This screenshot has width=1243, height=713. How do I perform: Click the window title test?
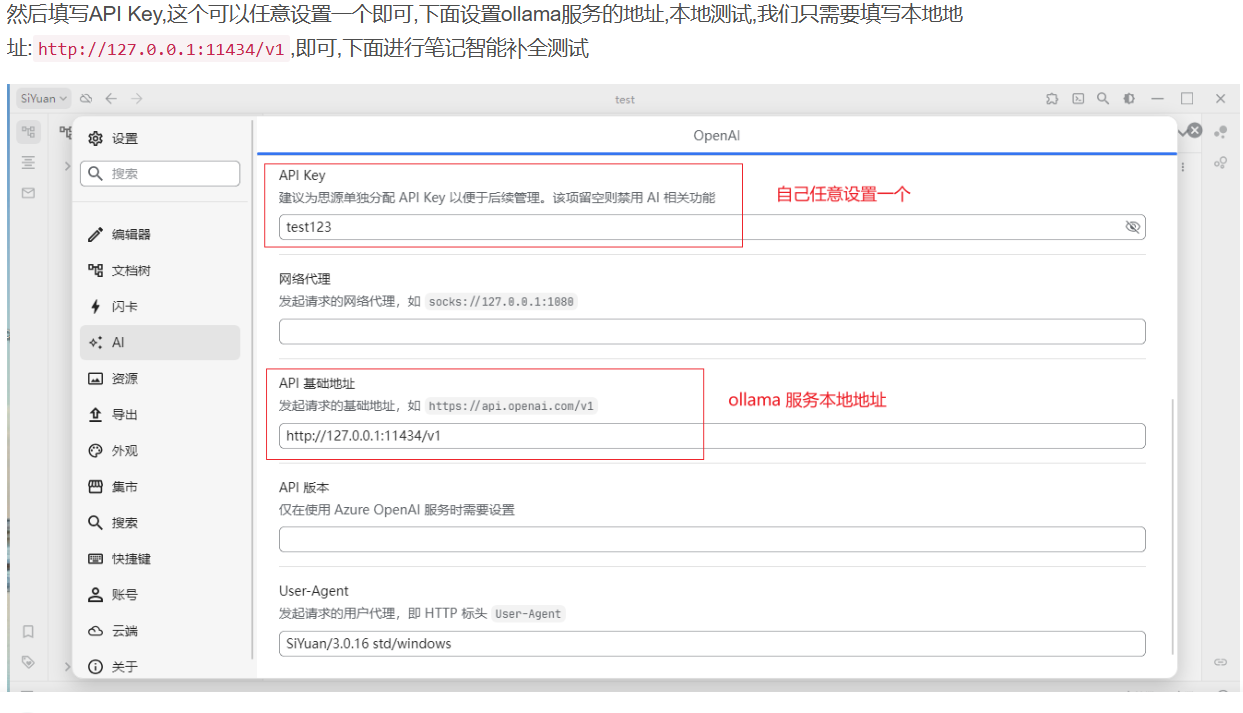coord(625,99)
